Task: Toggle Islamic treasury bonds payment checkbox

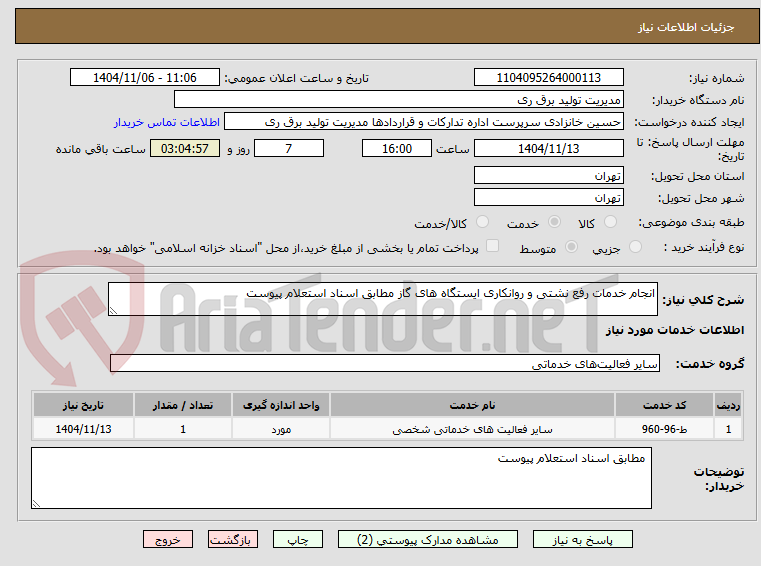Action: pos(493,246)
